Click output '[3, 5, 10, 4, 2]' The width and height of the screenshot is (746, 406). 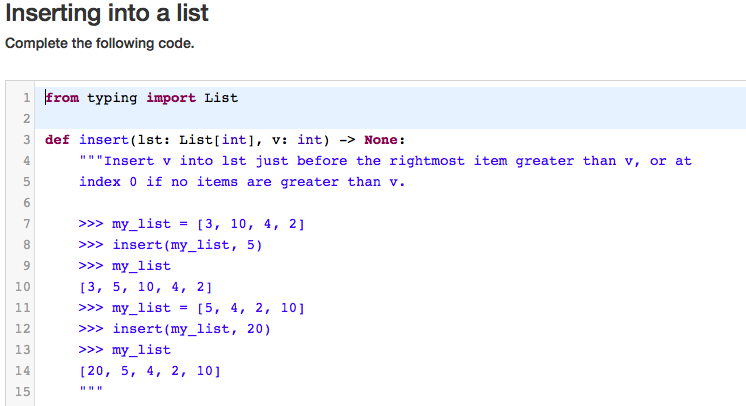[x=146, y=287]
